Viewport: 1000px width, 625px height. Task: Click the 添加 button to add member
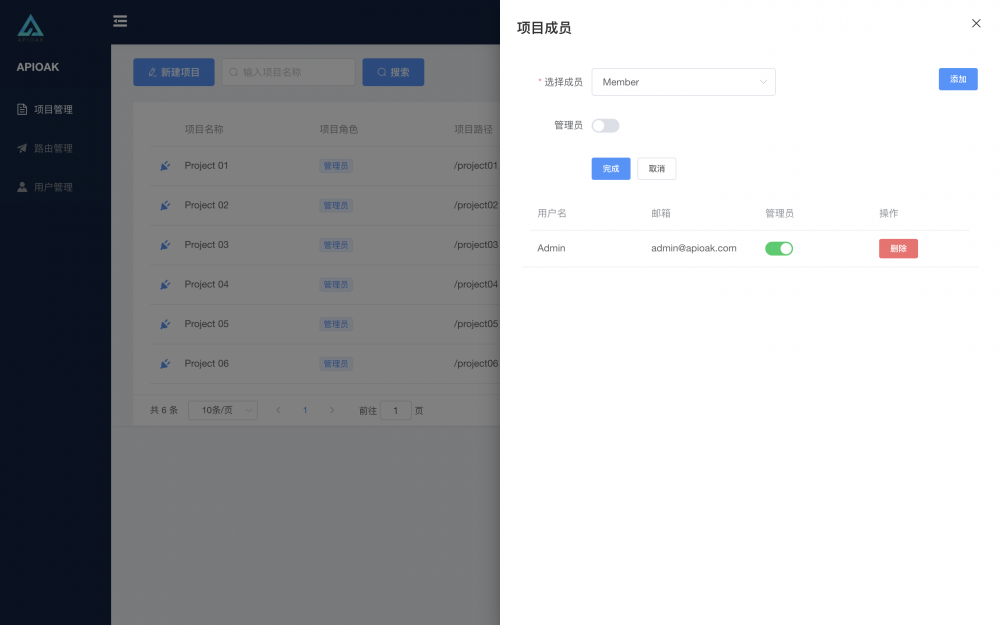click(x=957, y=79)
